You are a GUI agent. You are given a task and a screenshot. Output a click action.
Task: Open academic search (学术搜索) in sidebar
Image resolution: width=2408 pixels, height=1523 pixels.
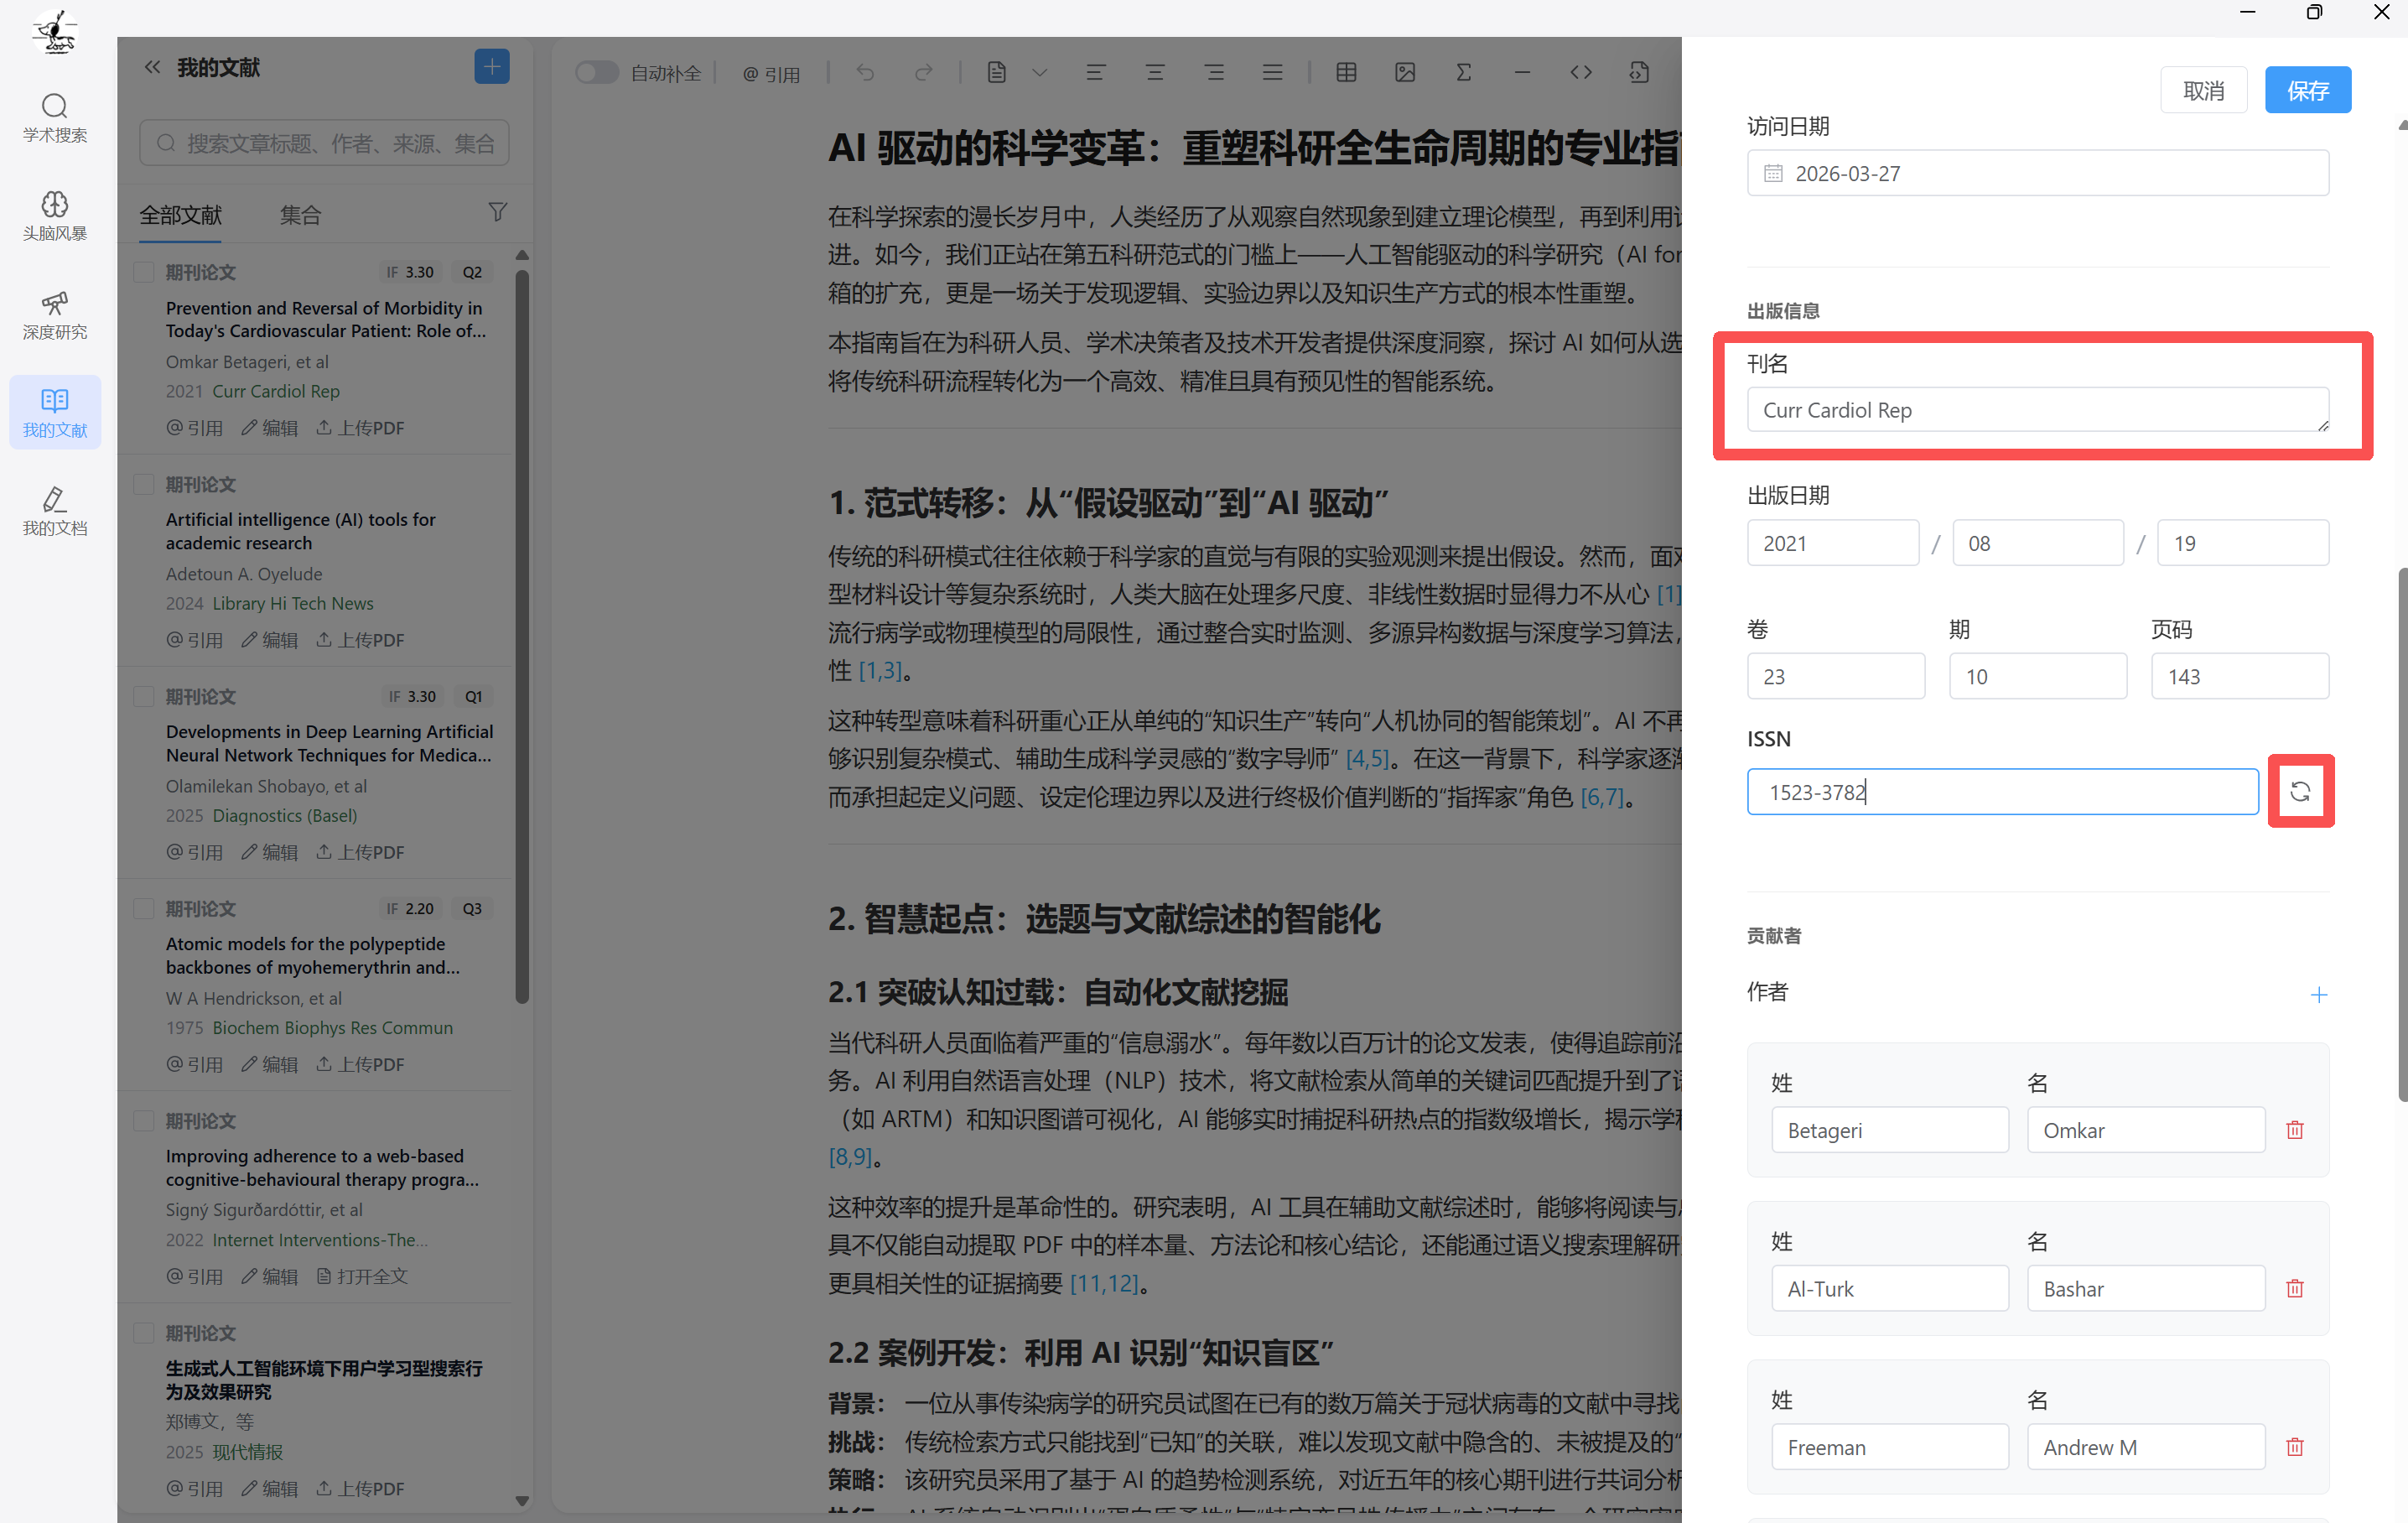pos(55,117)
